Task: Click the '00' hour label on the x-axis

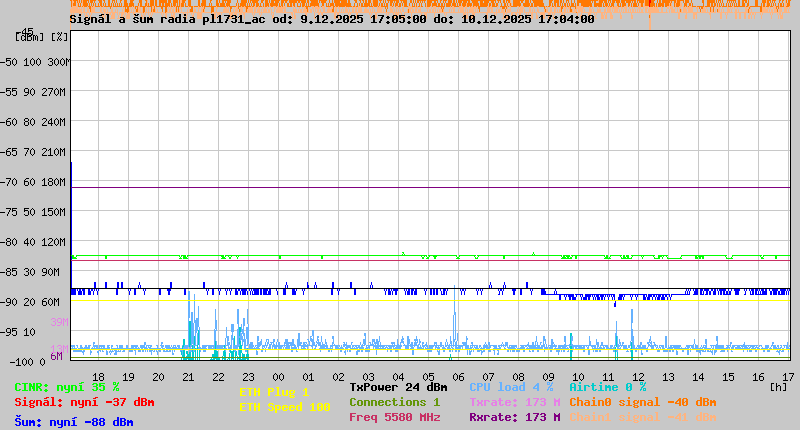Action: [x=279, y=377]
